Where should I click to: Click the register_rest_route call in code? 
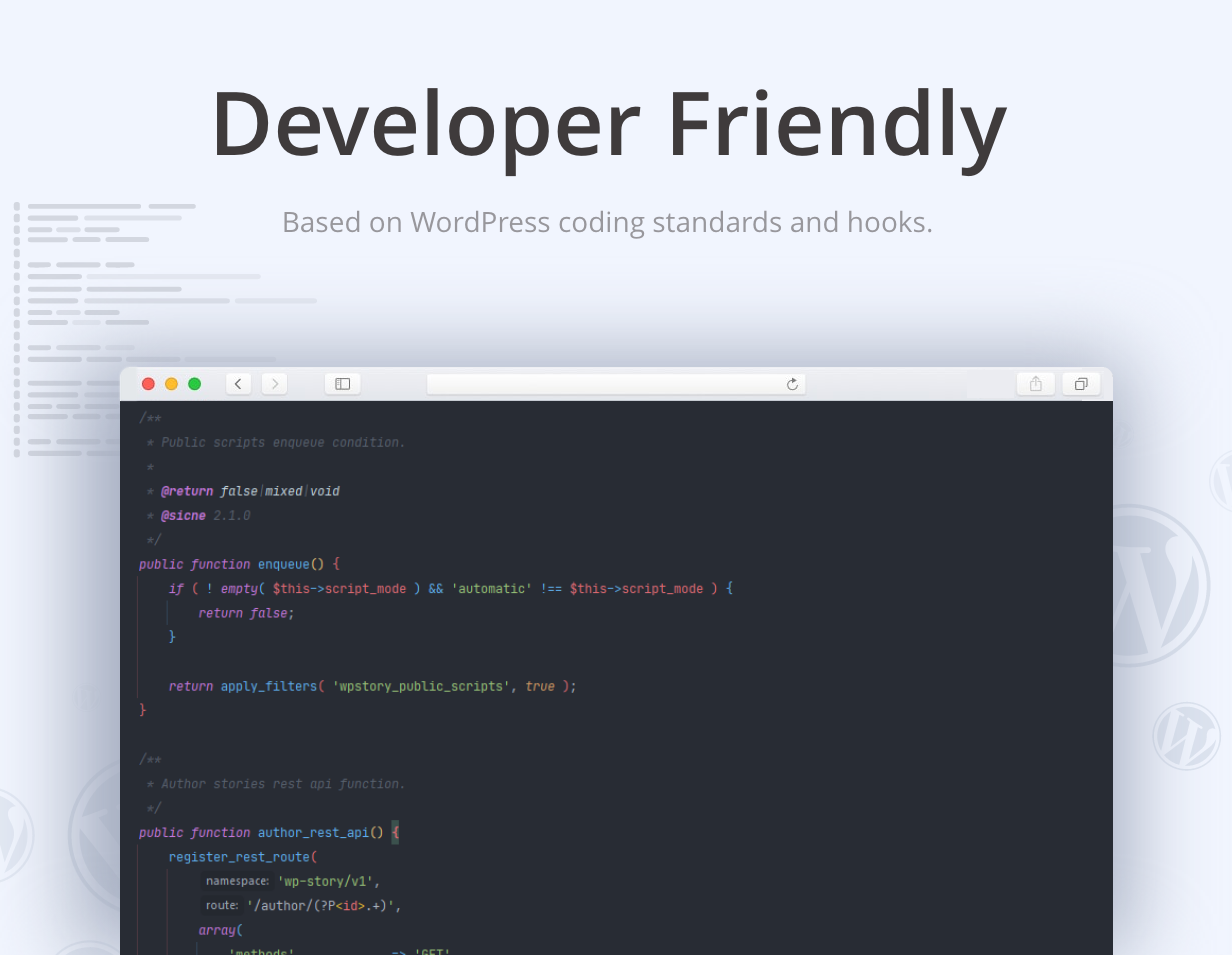click(239, 857)
